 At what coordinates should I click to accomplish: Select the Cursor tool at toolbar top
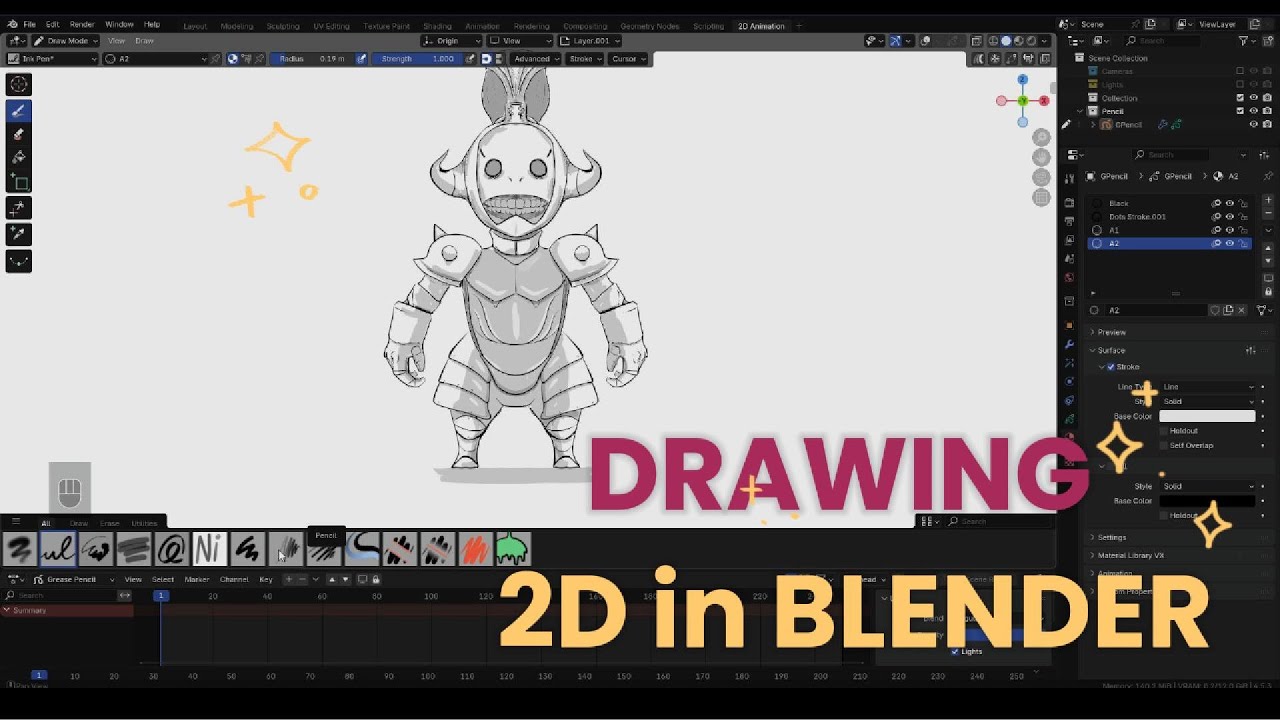[x=19, y=84]
